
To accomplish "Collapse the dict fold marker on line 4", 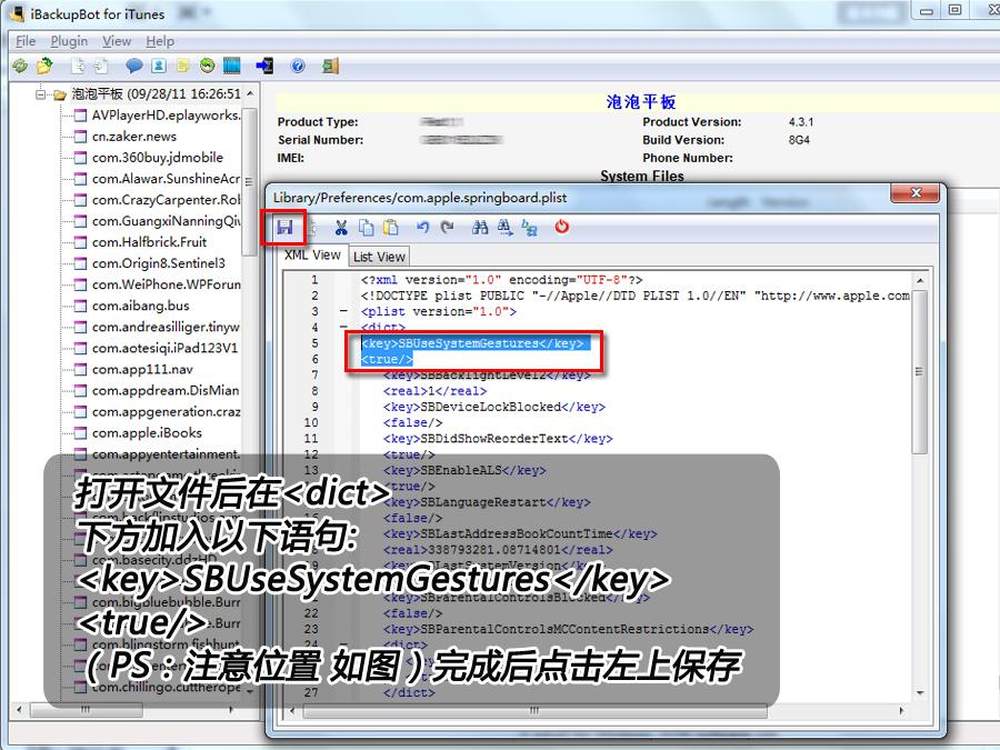I will coord(345,328).
